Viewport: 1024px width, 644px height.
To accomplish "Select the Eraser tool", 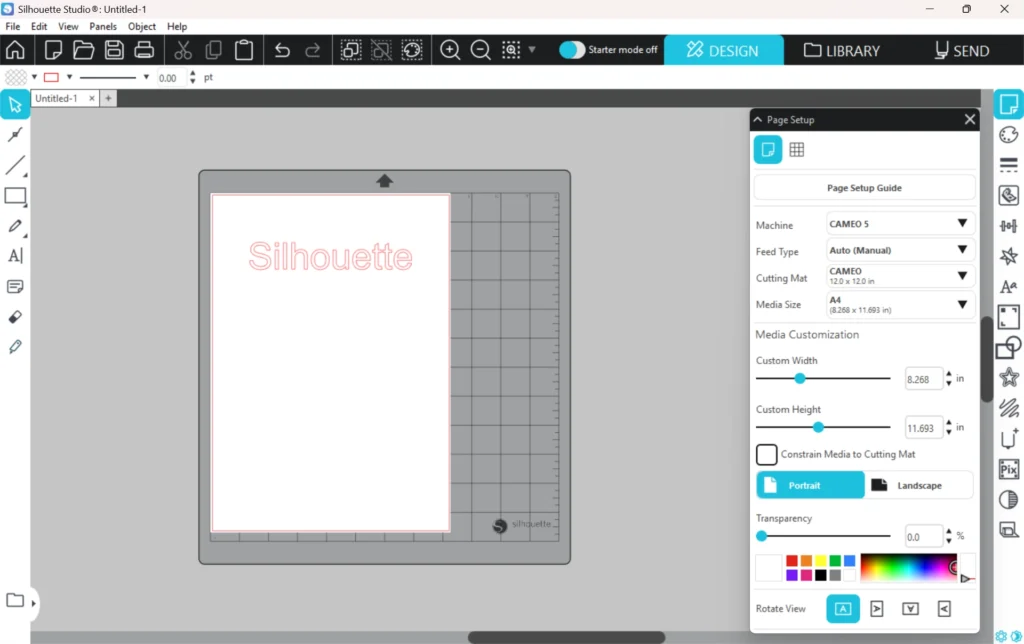I will 15,317.
